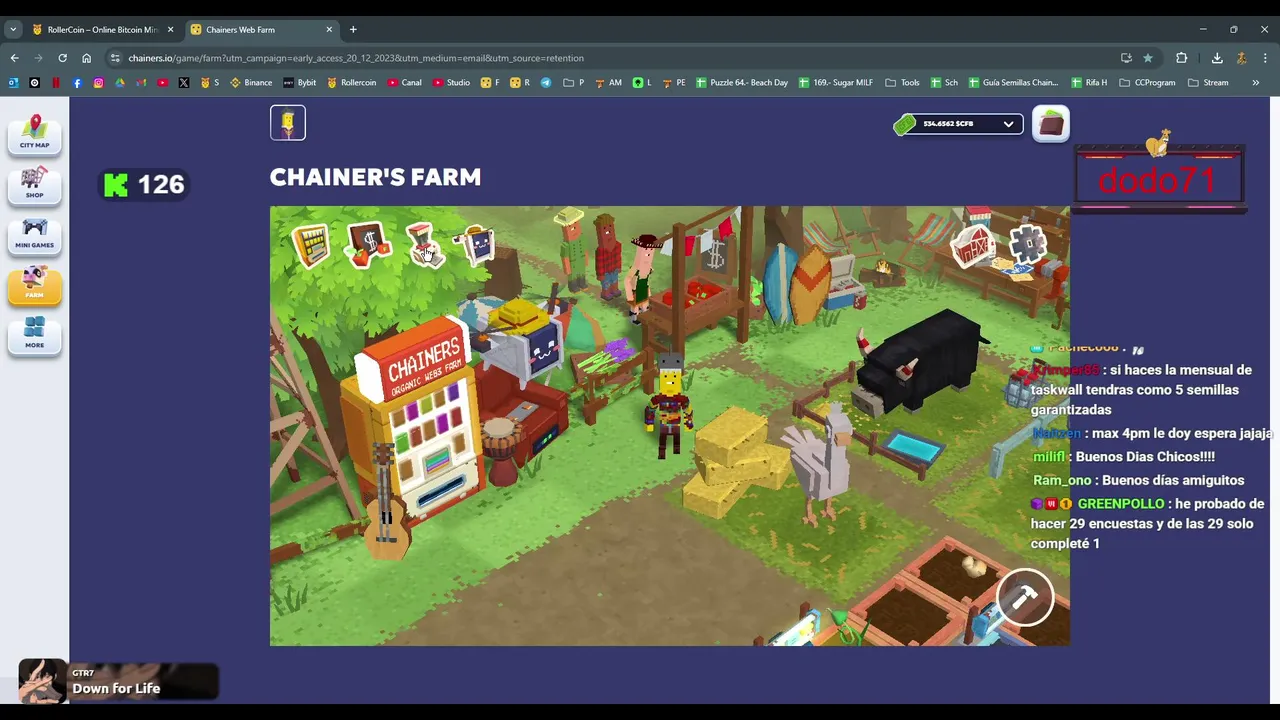Screen dimensions: 1280x720
Task: Open the Guía Semillas Chain... bookmark
Action: pos(1013,83)
